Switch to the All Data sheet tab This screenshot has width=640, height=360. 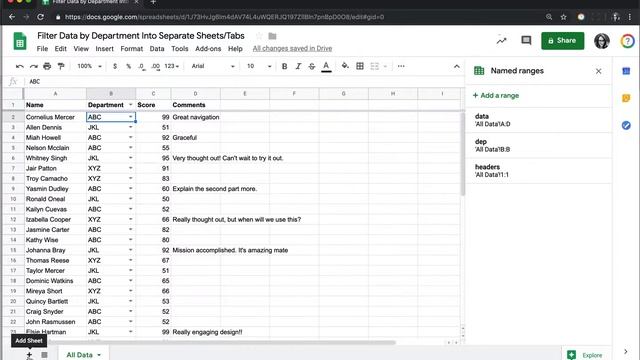click(79, 355)
